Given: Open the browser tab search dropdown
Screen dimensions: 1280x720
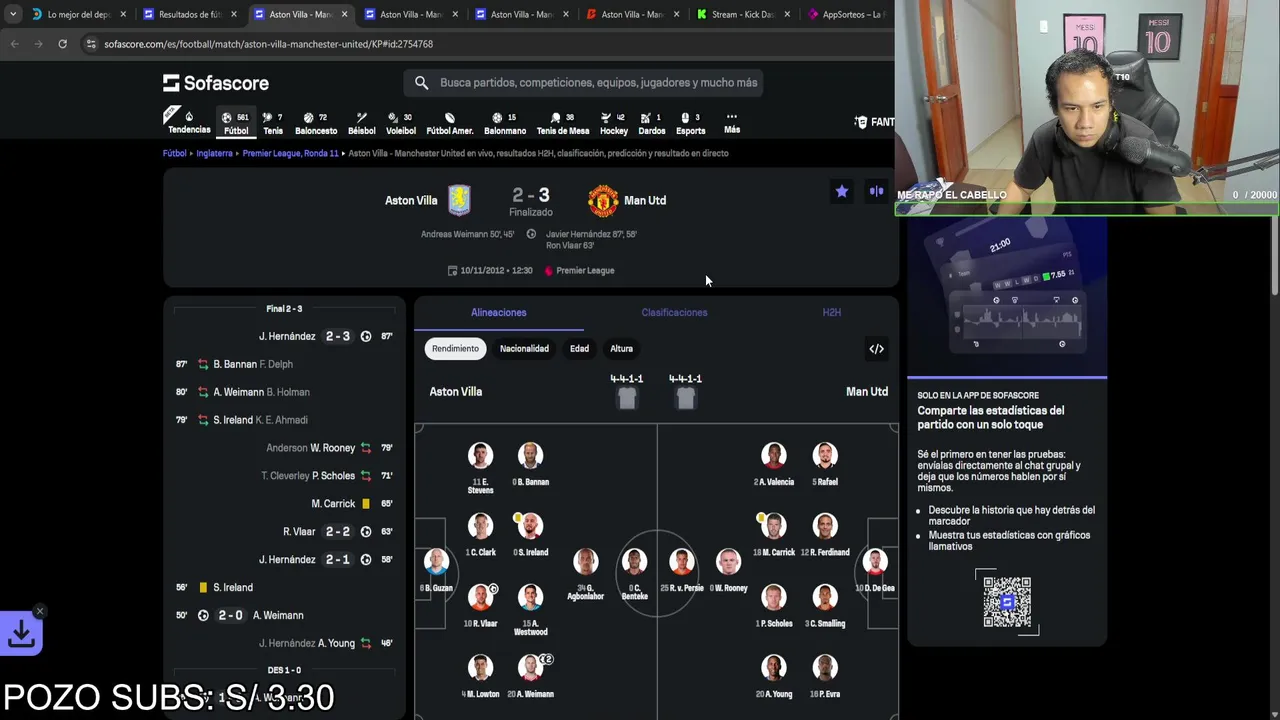Looking at the screenshot, I should [x=12, y=14].
